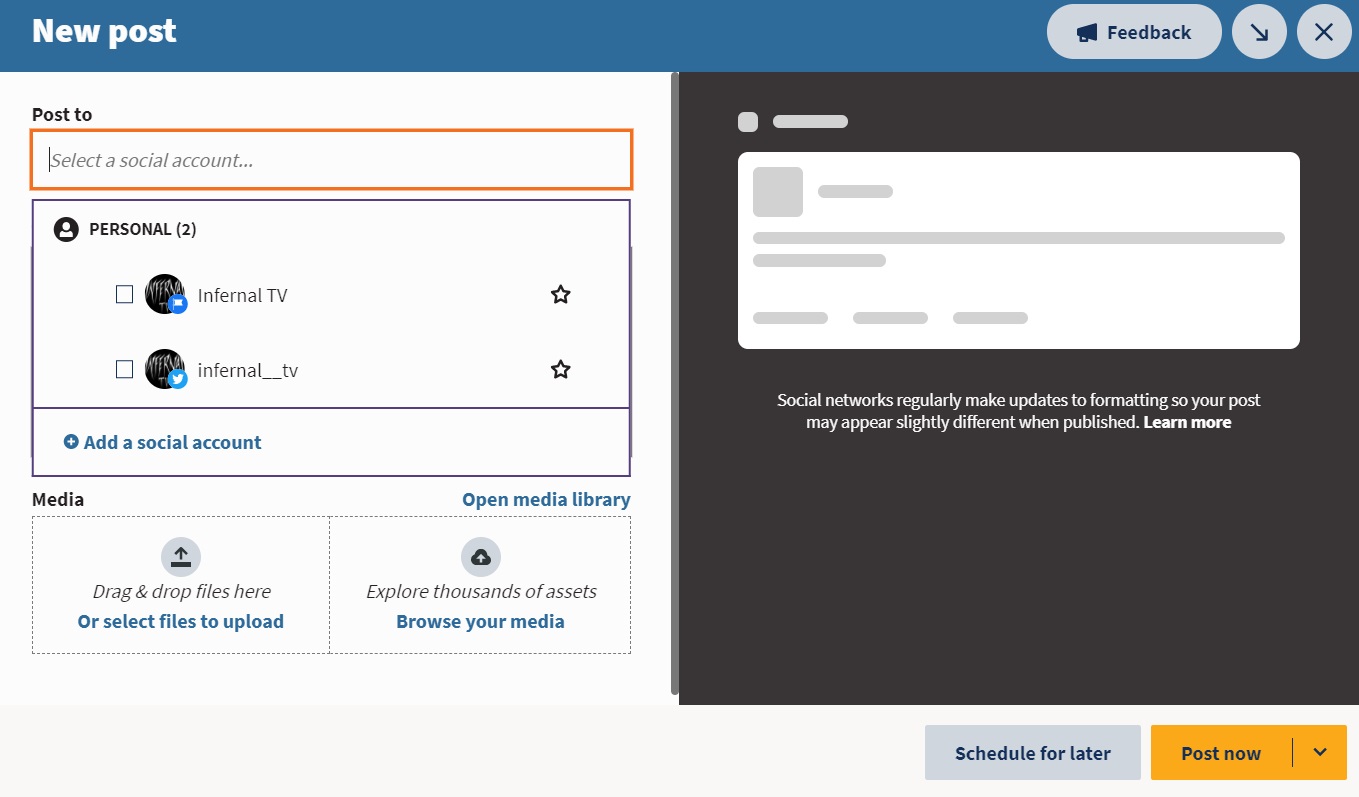This screenshot has width=1359, height=797.
Task: Click the Infernal TV account name
Action: click(x=243, y=295)
